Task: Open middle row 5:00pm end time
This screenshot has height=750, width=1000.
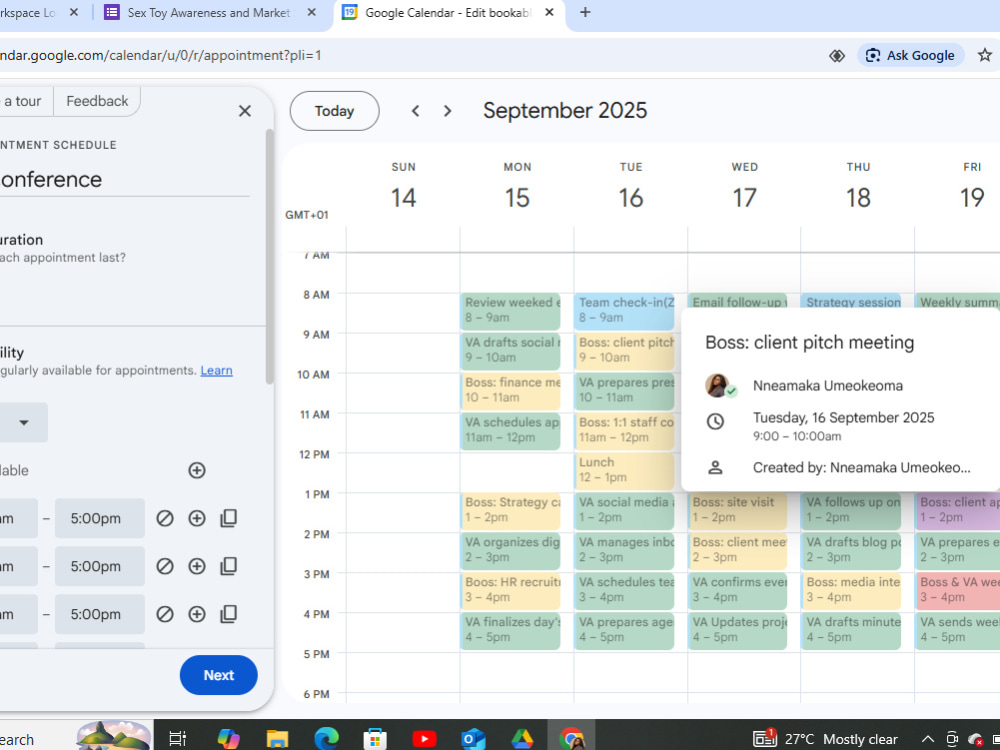Action: (x=99, y=566)
